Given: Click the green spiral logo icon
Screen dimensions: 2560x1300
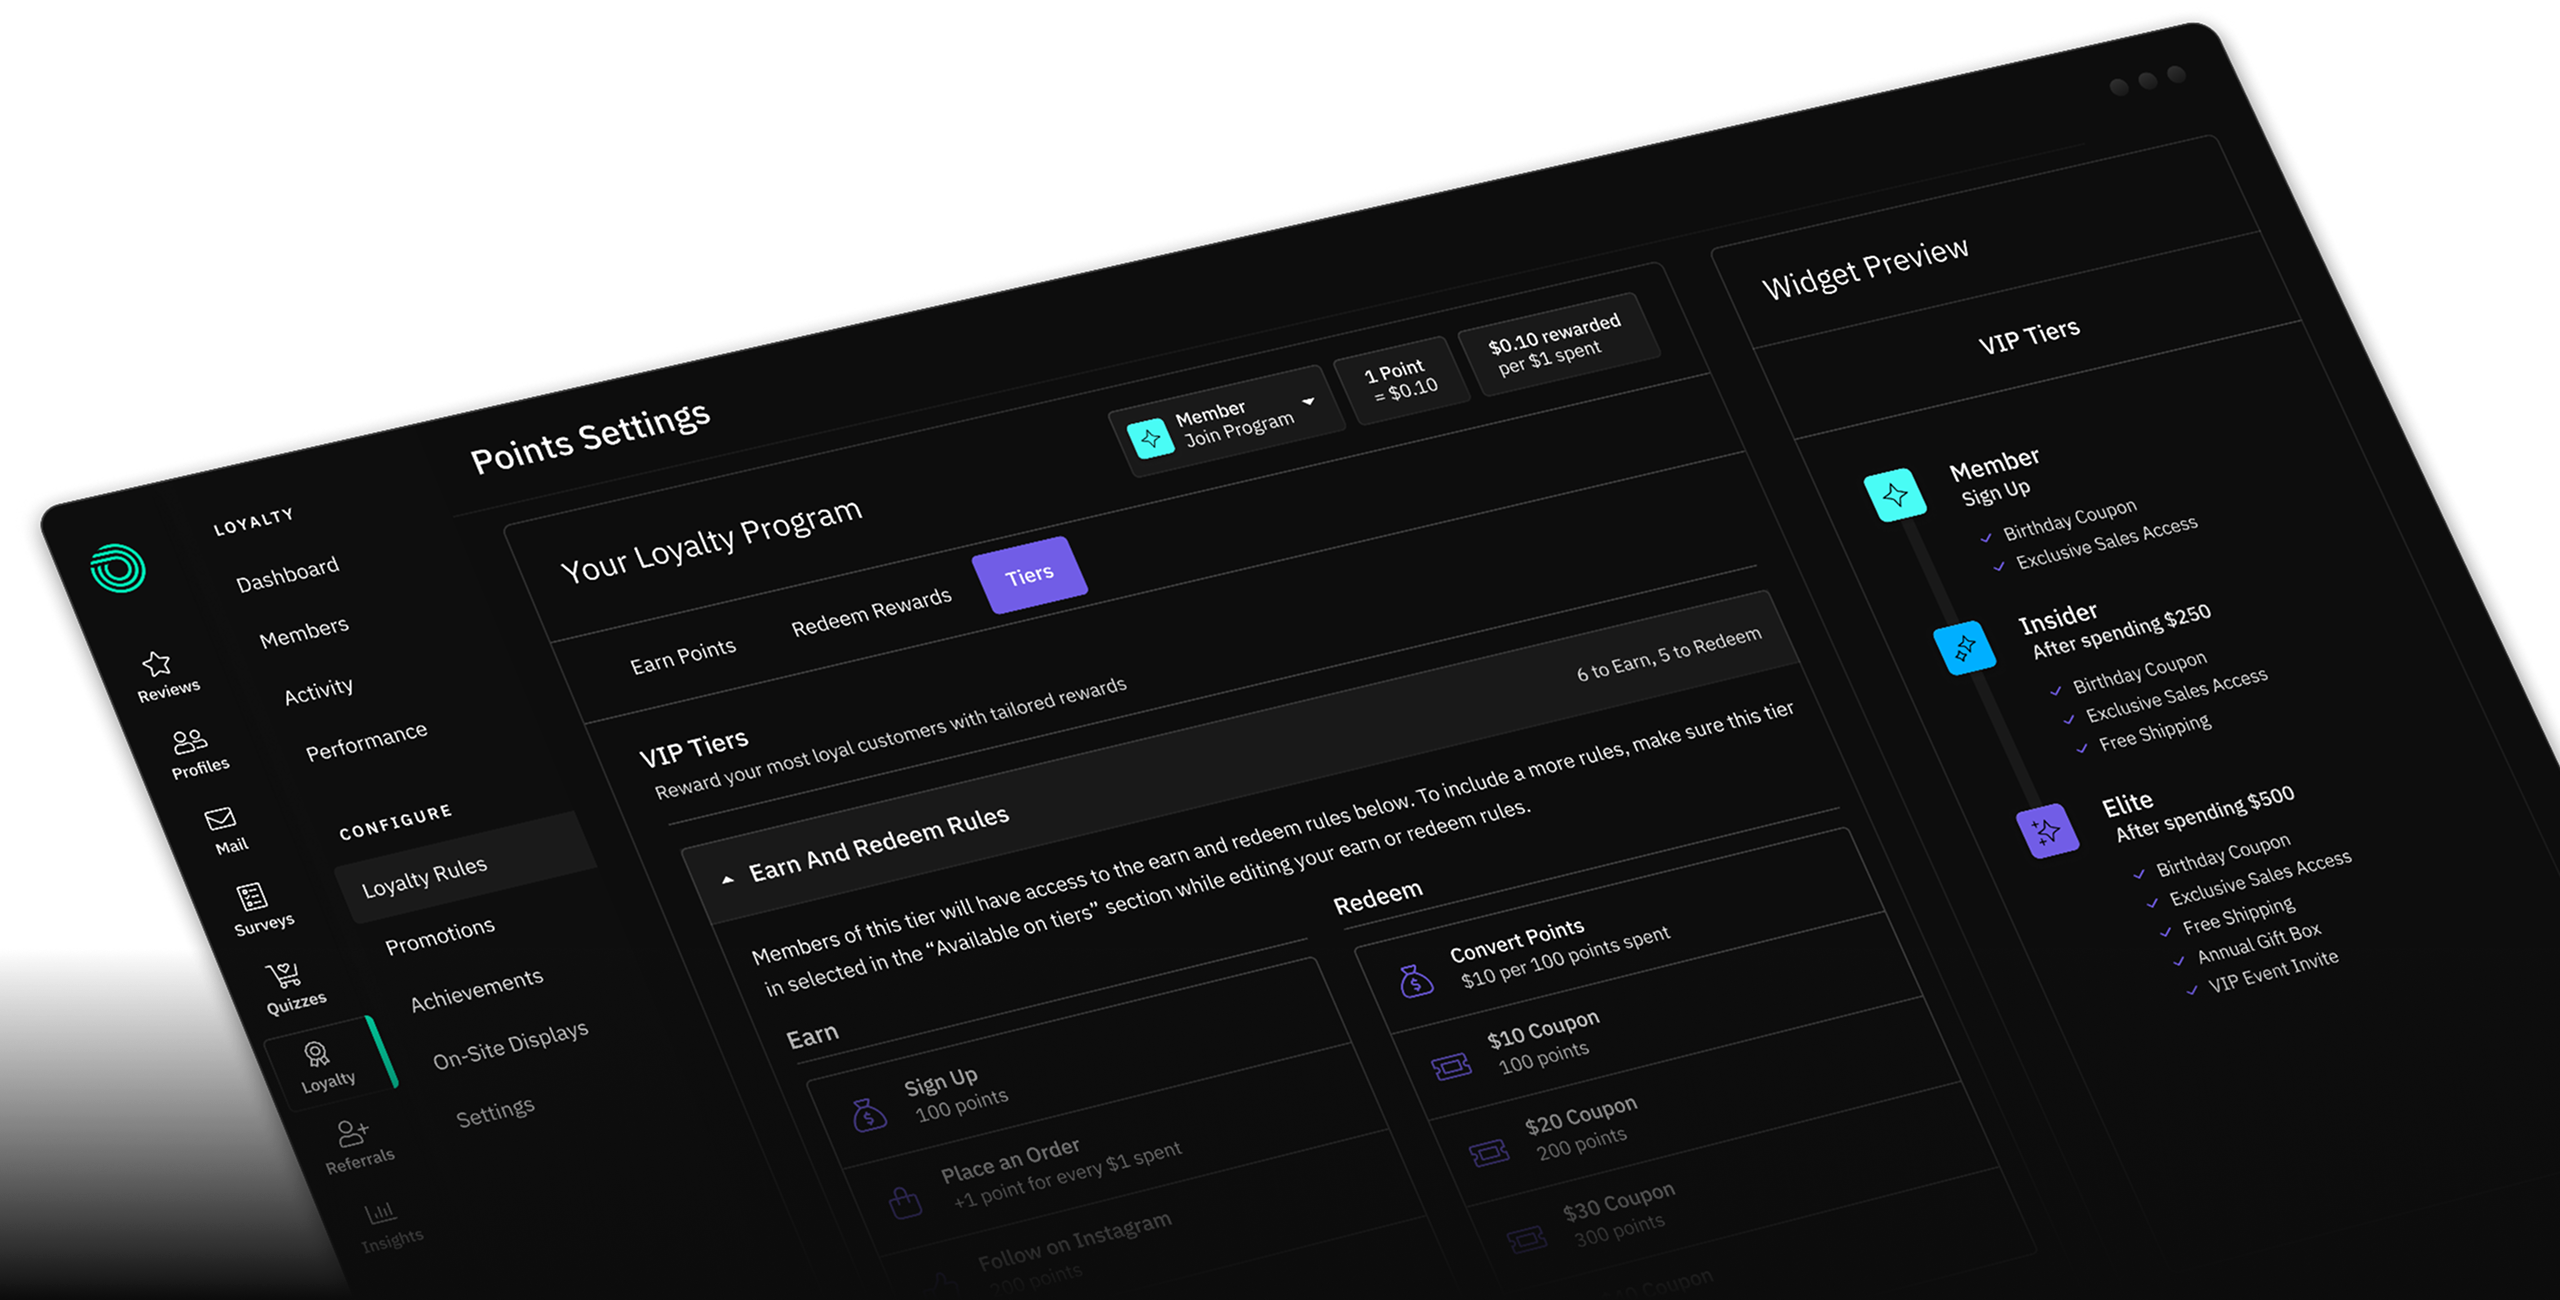Looking at the screenshot, I should coord(118,569).
